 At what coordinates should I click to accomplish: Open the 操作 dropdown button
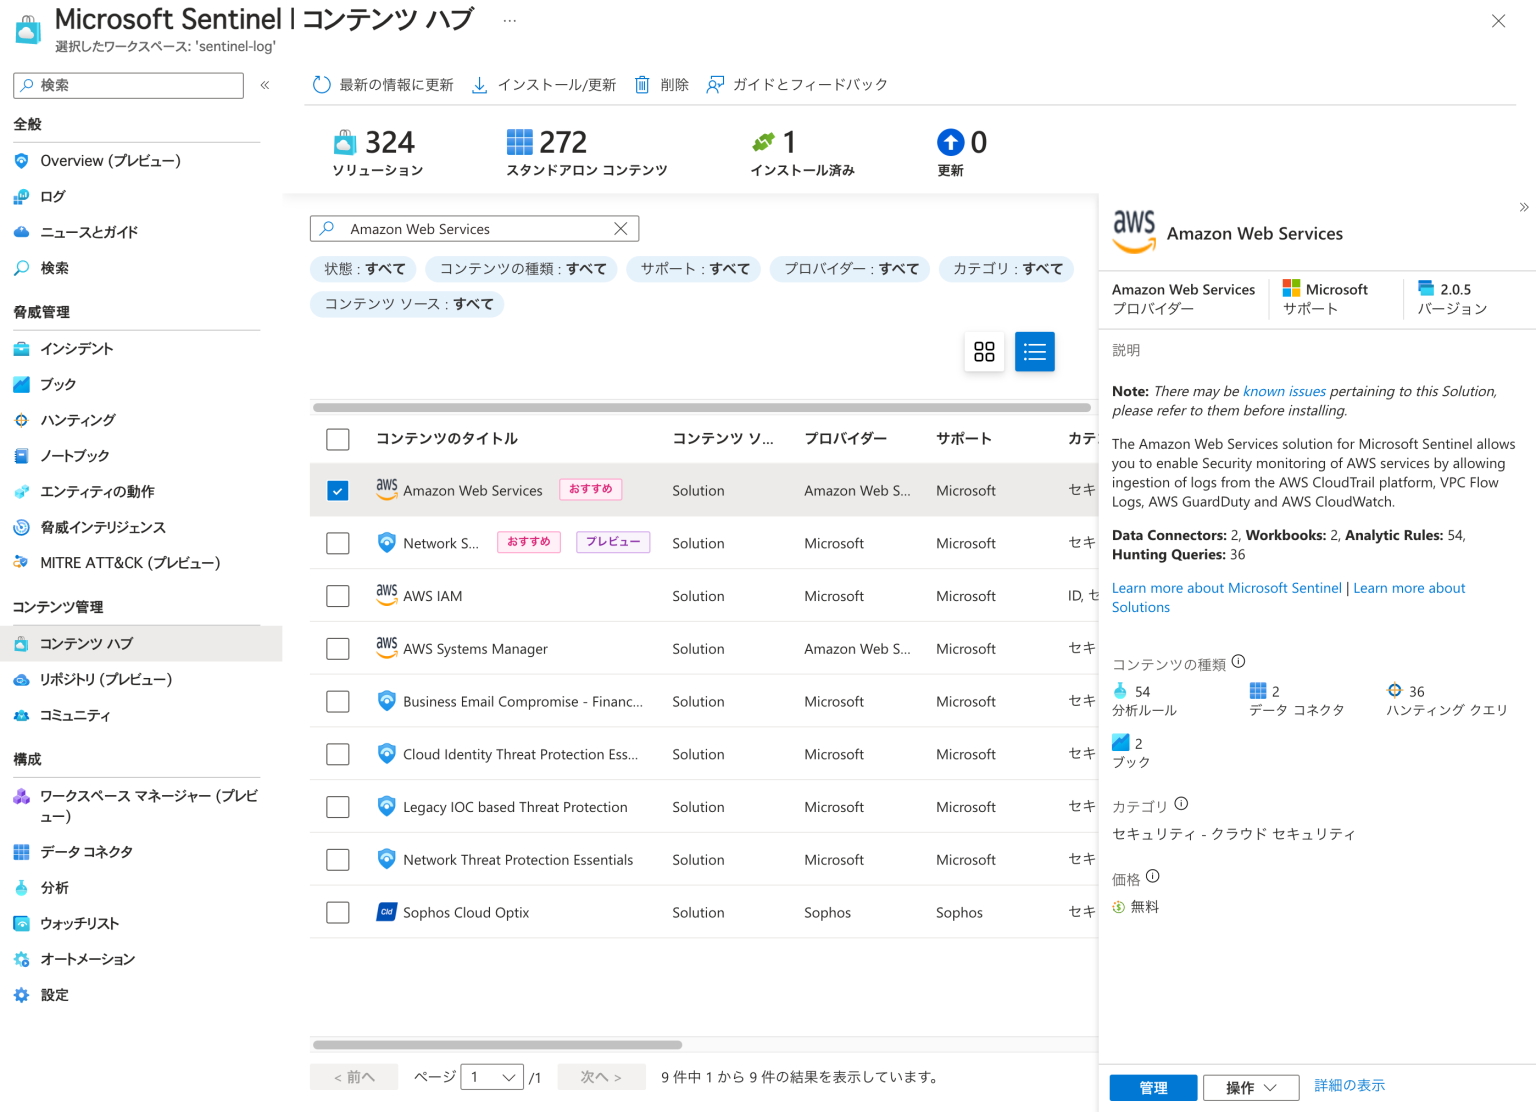point(1250,1087)
